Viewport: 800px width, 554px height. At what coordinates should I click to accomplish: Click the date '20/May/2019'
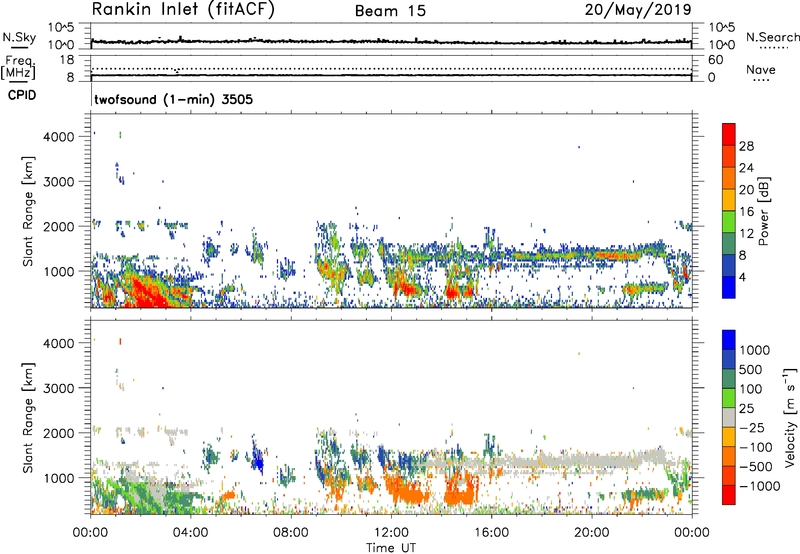(638, 10)
